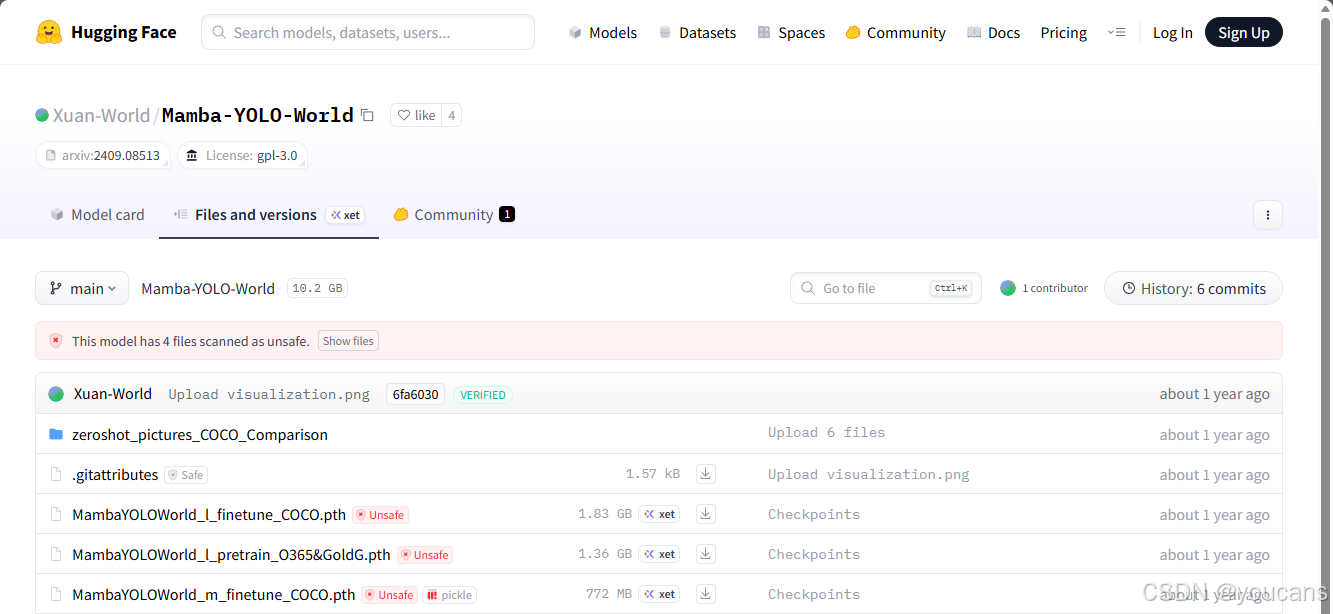Click the xet badge on the Files tab

[346, 215]
